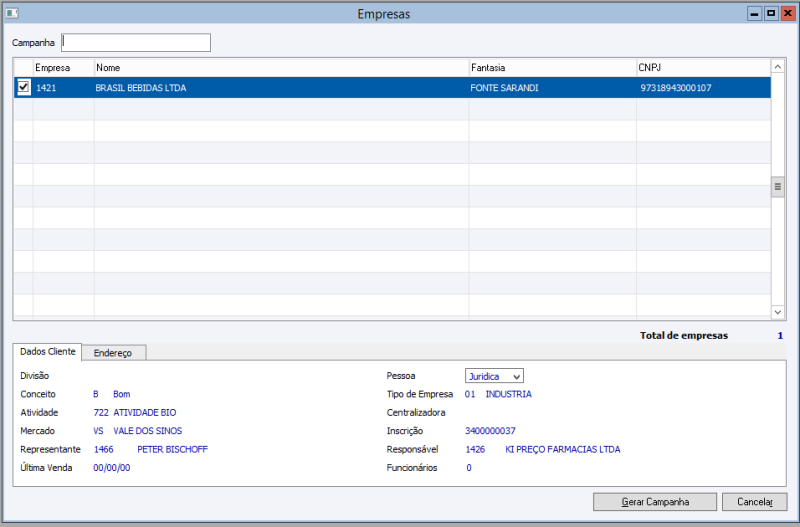The image size is (800, 527).
Task: Click the vertical scrollbar thumb
Action: click(778, 188)
